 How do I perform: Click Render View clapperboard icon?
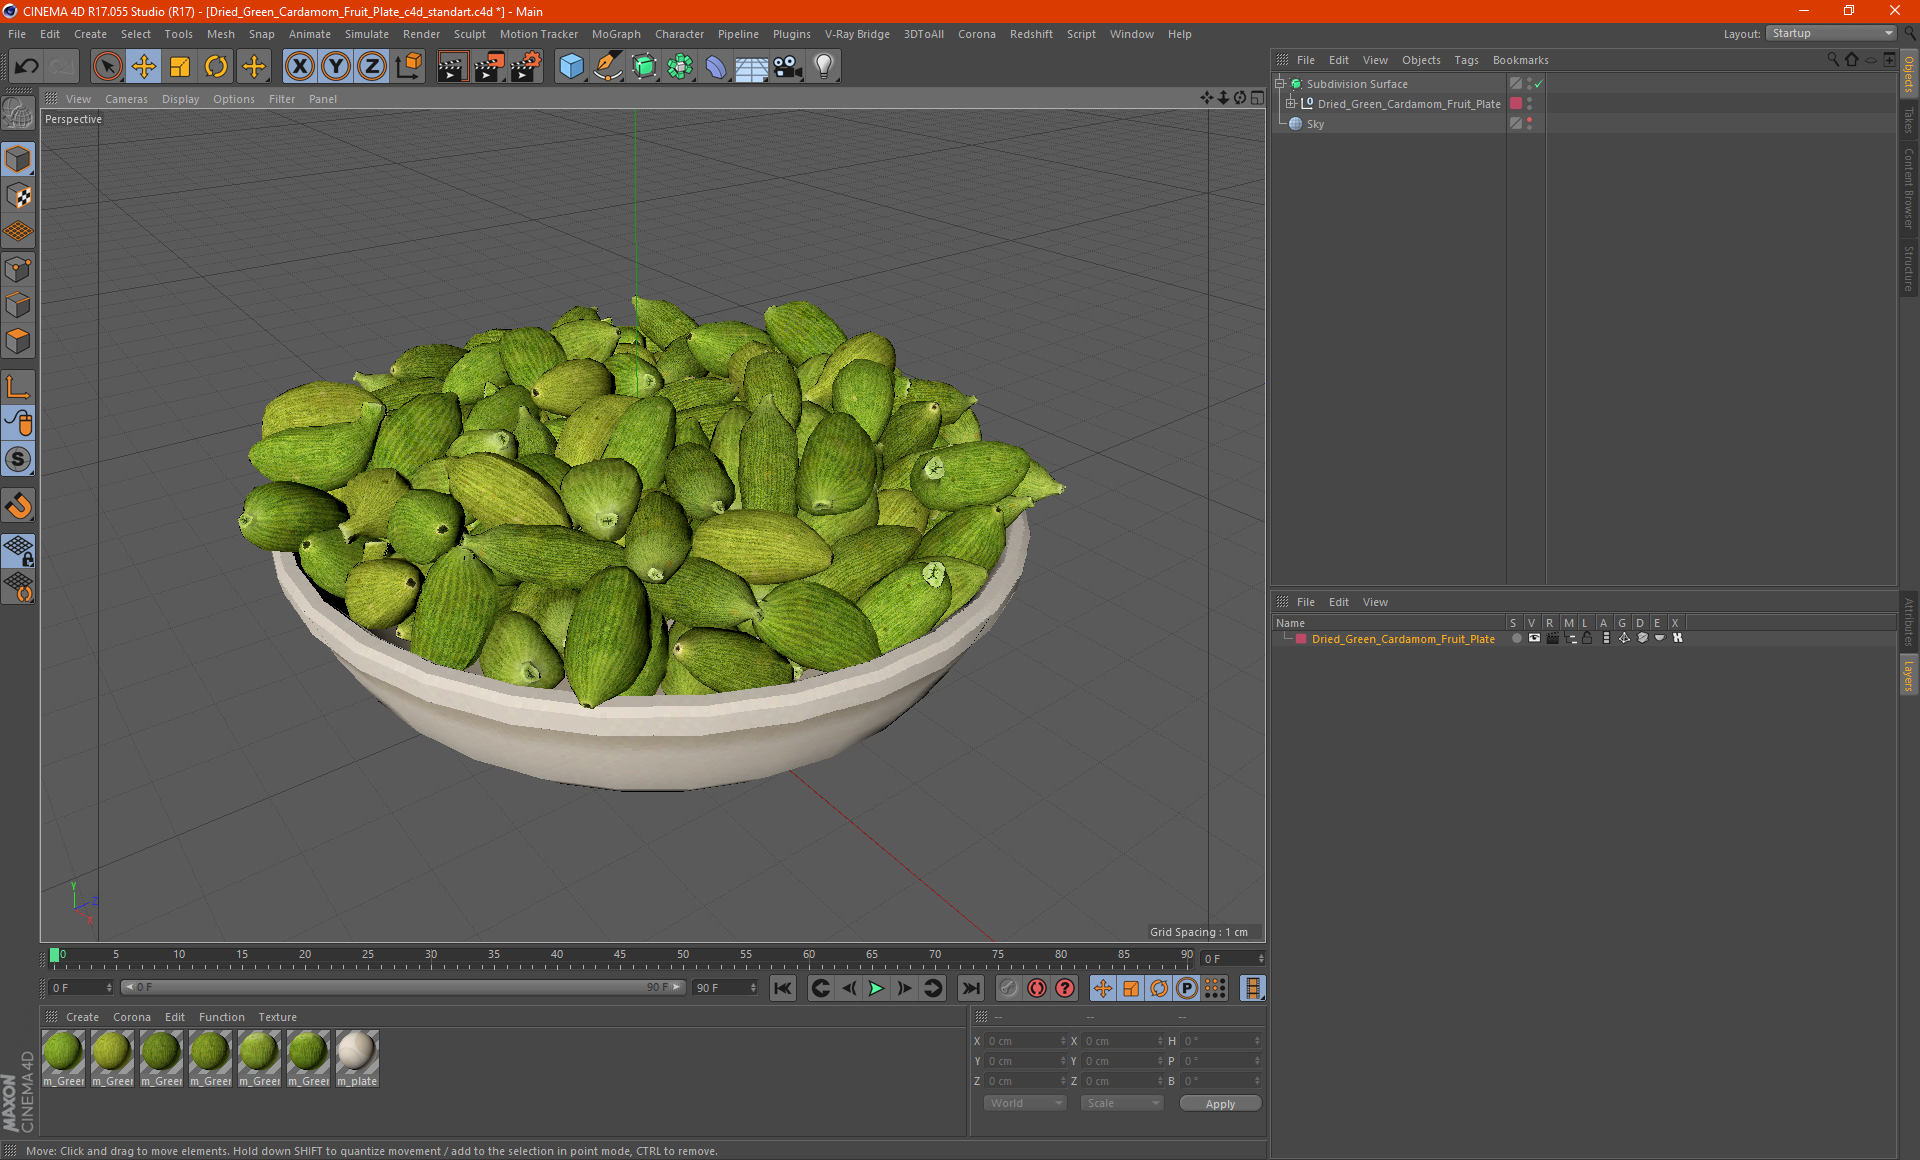point(452,67)
